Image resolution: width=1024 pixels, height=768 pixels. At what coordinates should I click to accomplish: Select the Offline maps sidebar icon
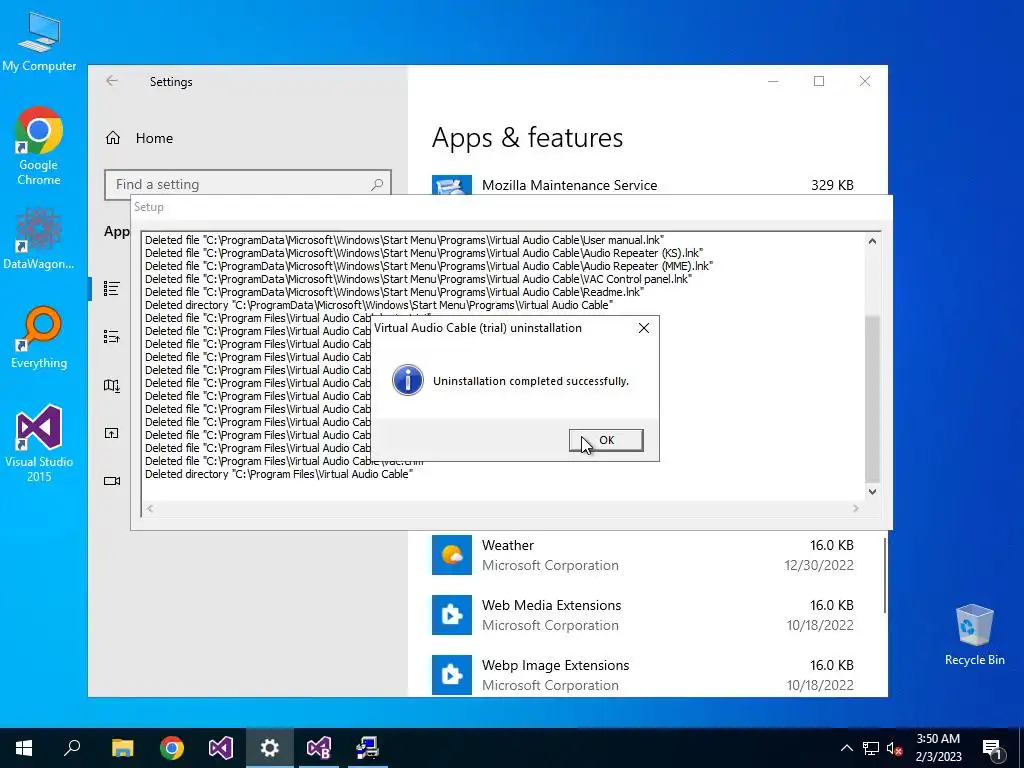click(x=112, y=385)
